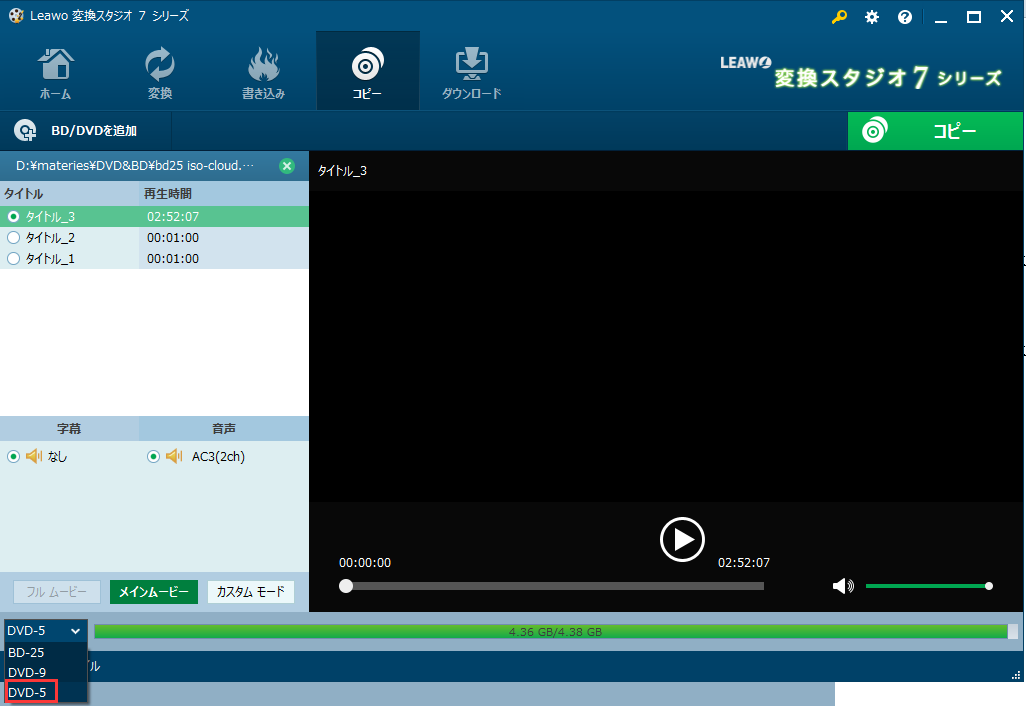Open the 書き込み (Burn) module
1026x706 pixels.
[x=263, y=70]
